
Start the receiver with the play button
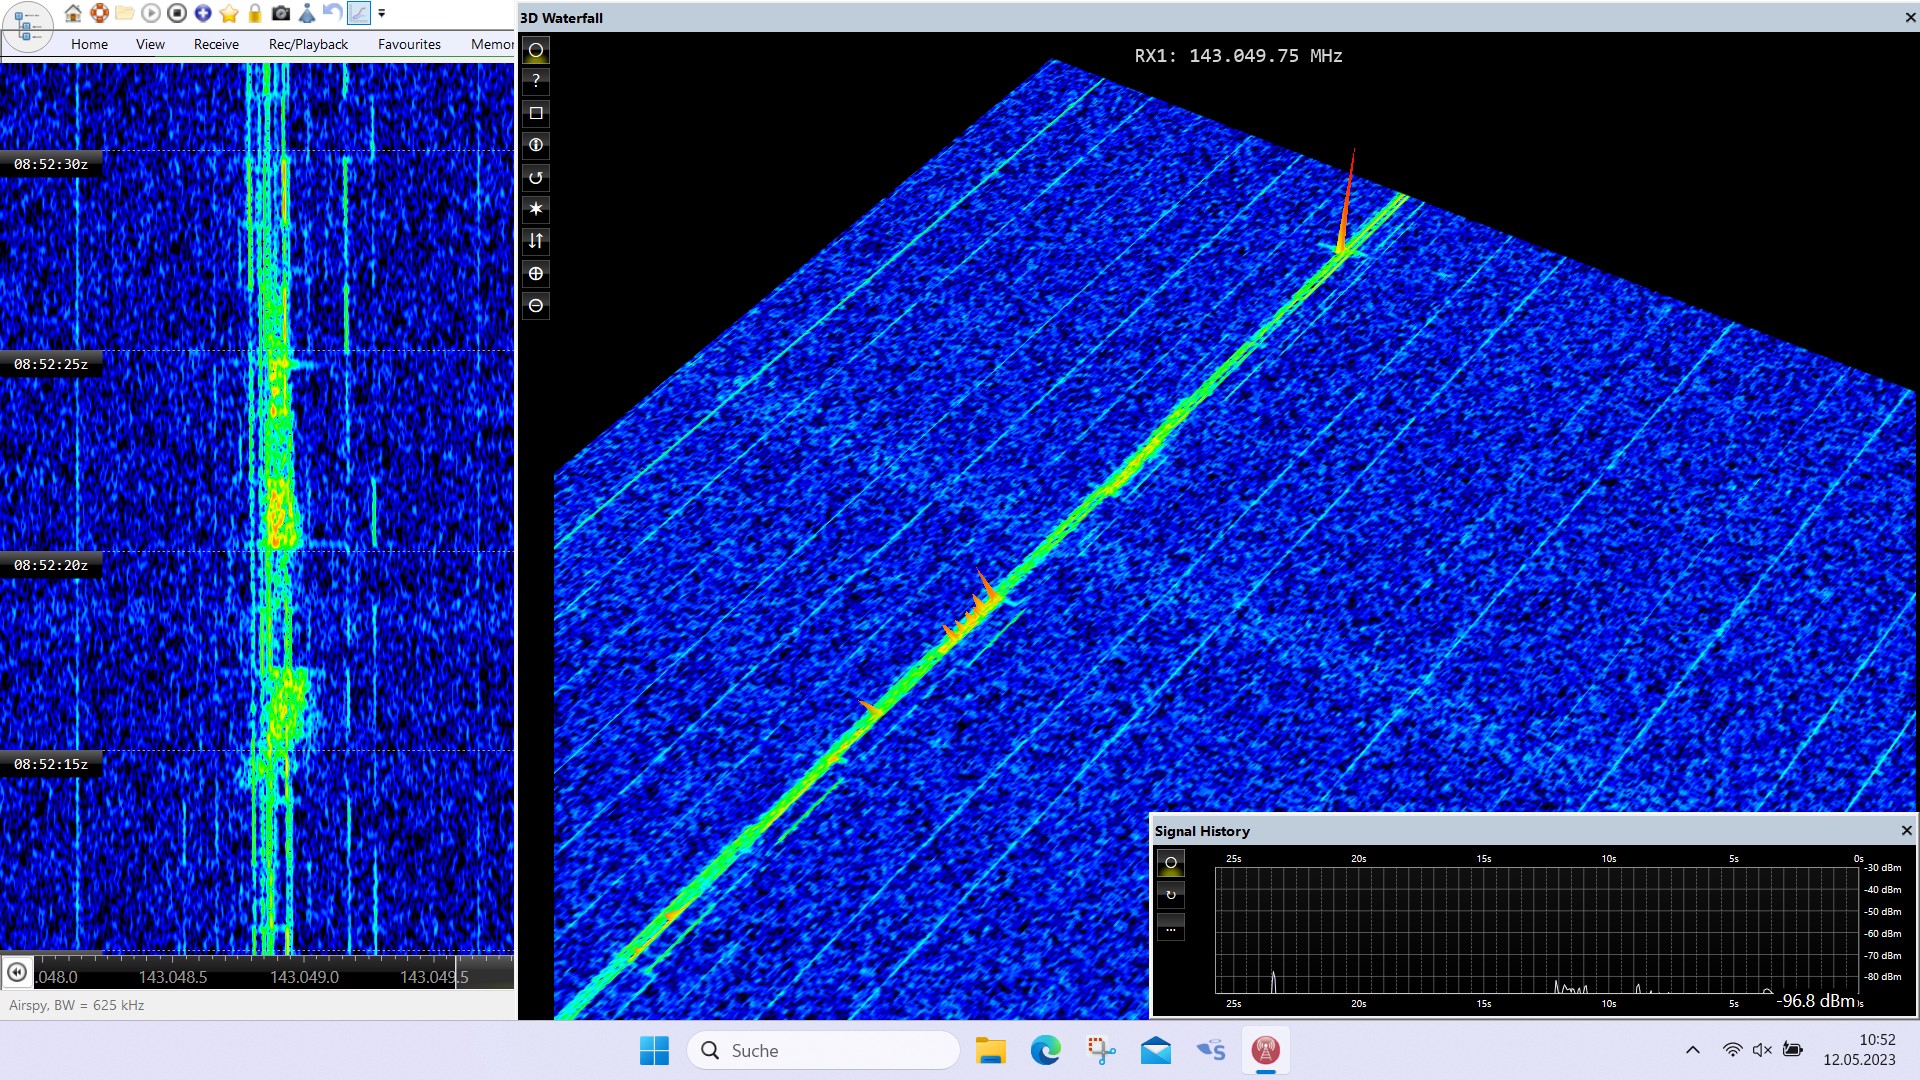(151, 13)
